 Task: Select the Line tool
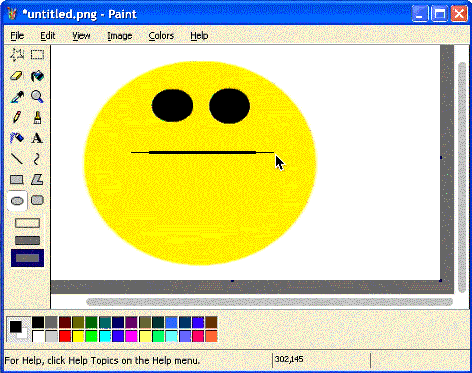click(x=17, y=159)
